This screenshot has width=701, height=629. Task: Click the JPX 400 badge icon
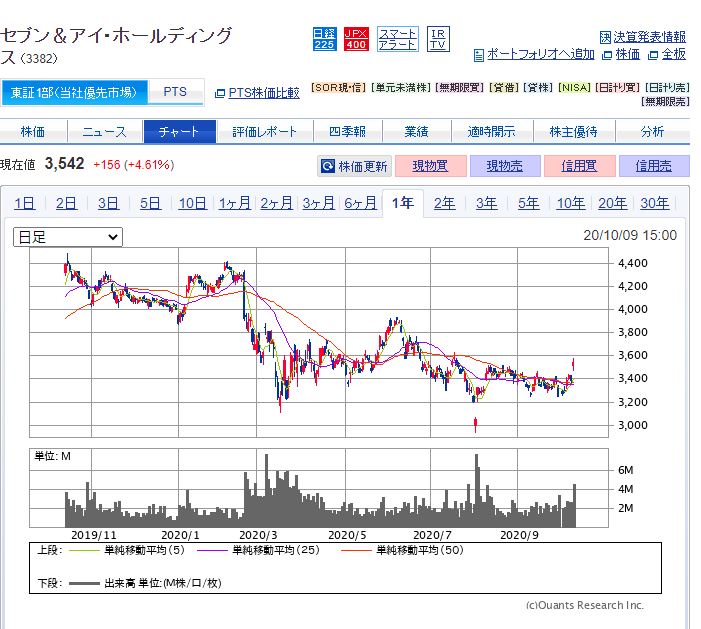356,39
